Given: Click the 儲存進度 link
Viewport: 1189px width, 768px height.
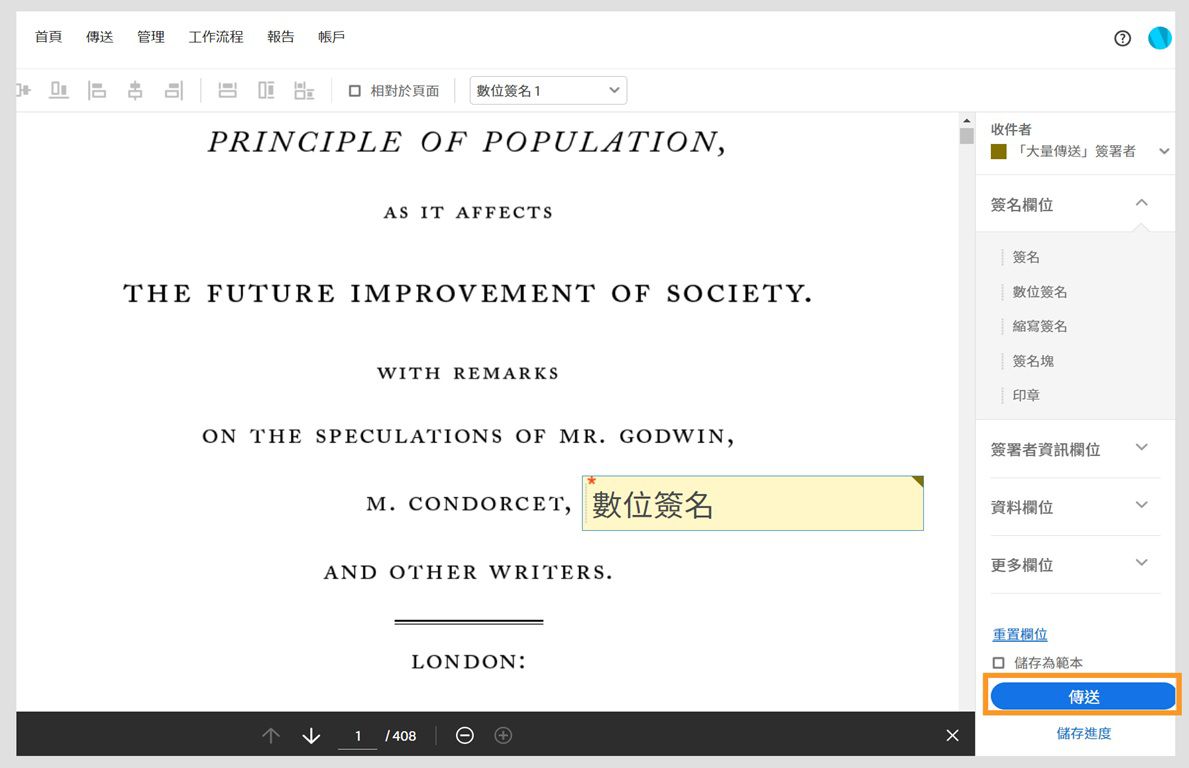Looking at the screenshot, I should coord(1084,733).
